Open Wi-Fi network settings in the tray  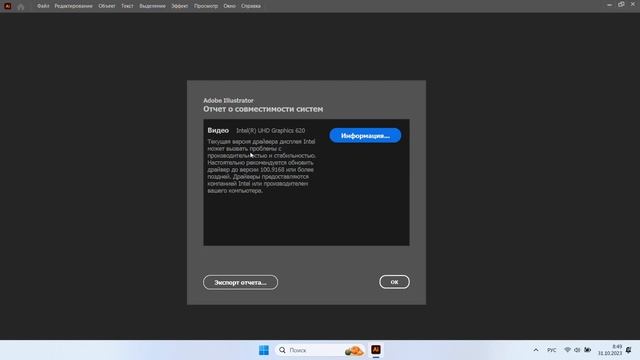coord(567,350)
